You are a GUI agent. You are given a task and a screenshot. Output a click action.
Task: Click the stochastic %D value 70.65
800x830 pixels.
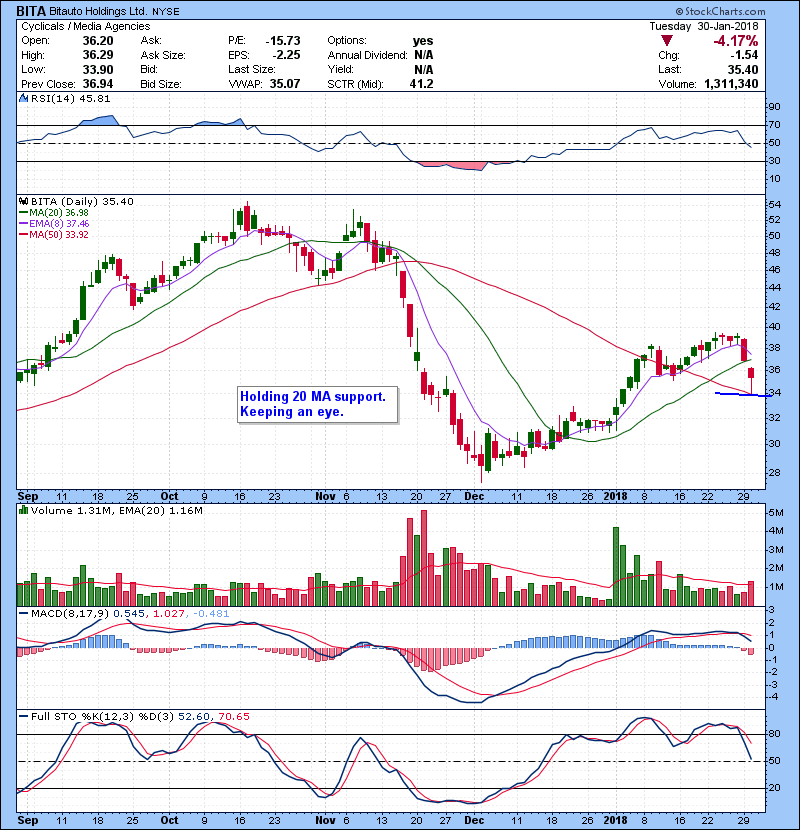pos(233,717)
